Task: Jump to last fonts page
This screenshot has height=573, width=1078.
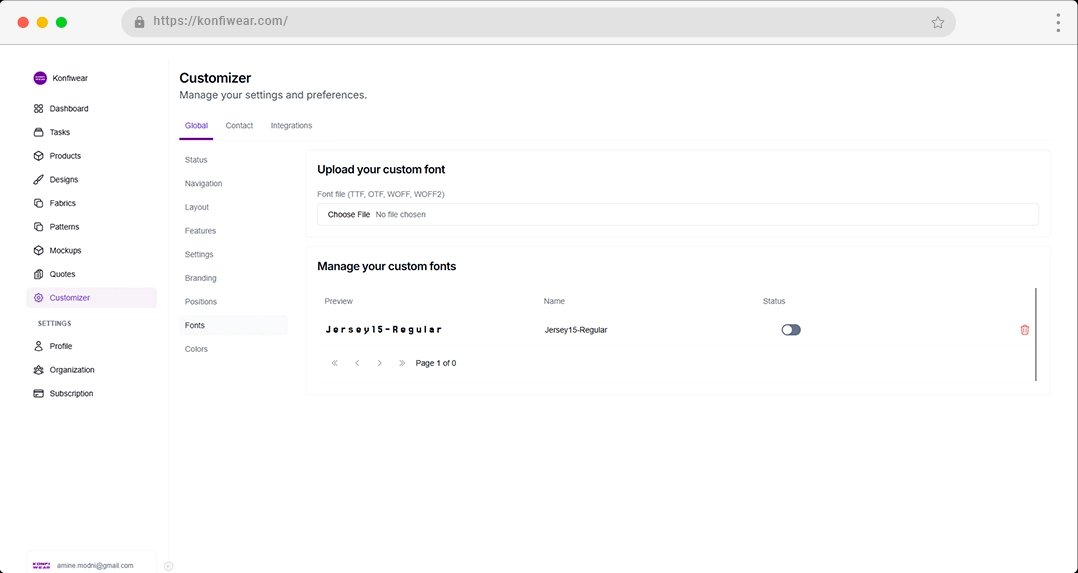Action: point(402,363)
